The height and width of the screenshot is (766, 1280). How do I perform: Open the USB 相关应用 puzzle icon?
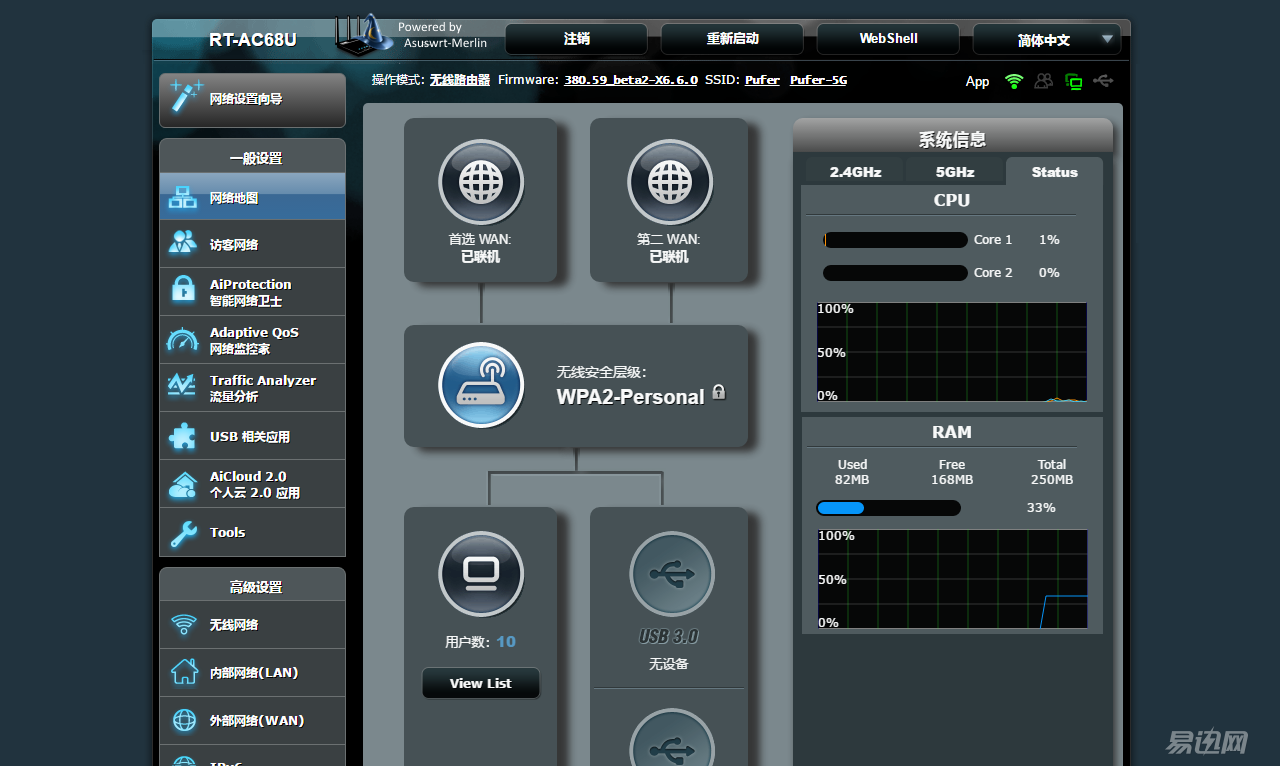tap(183, 436)
